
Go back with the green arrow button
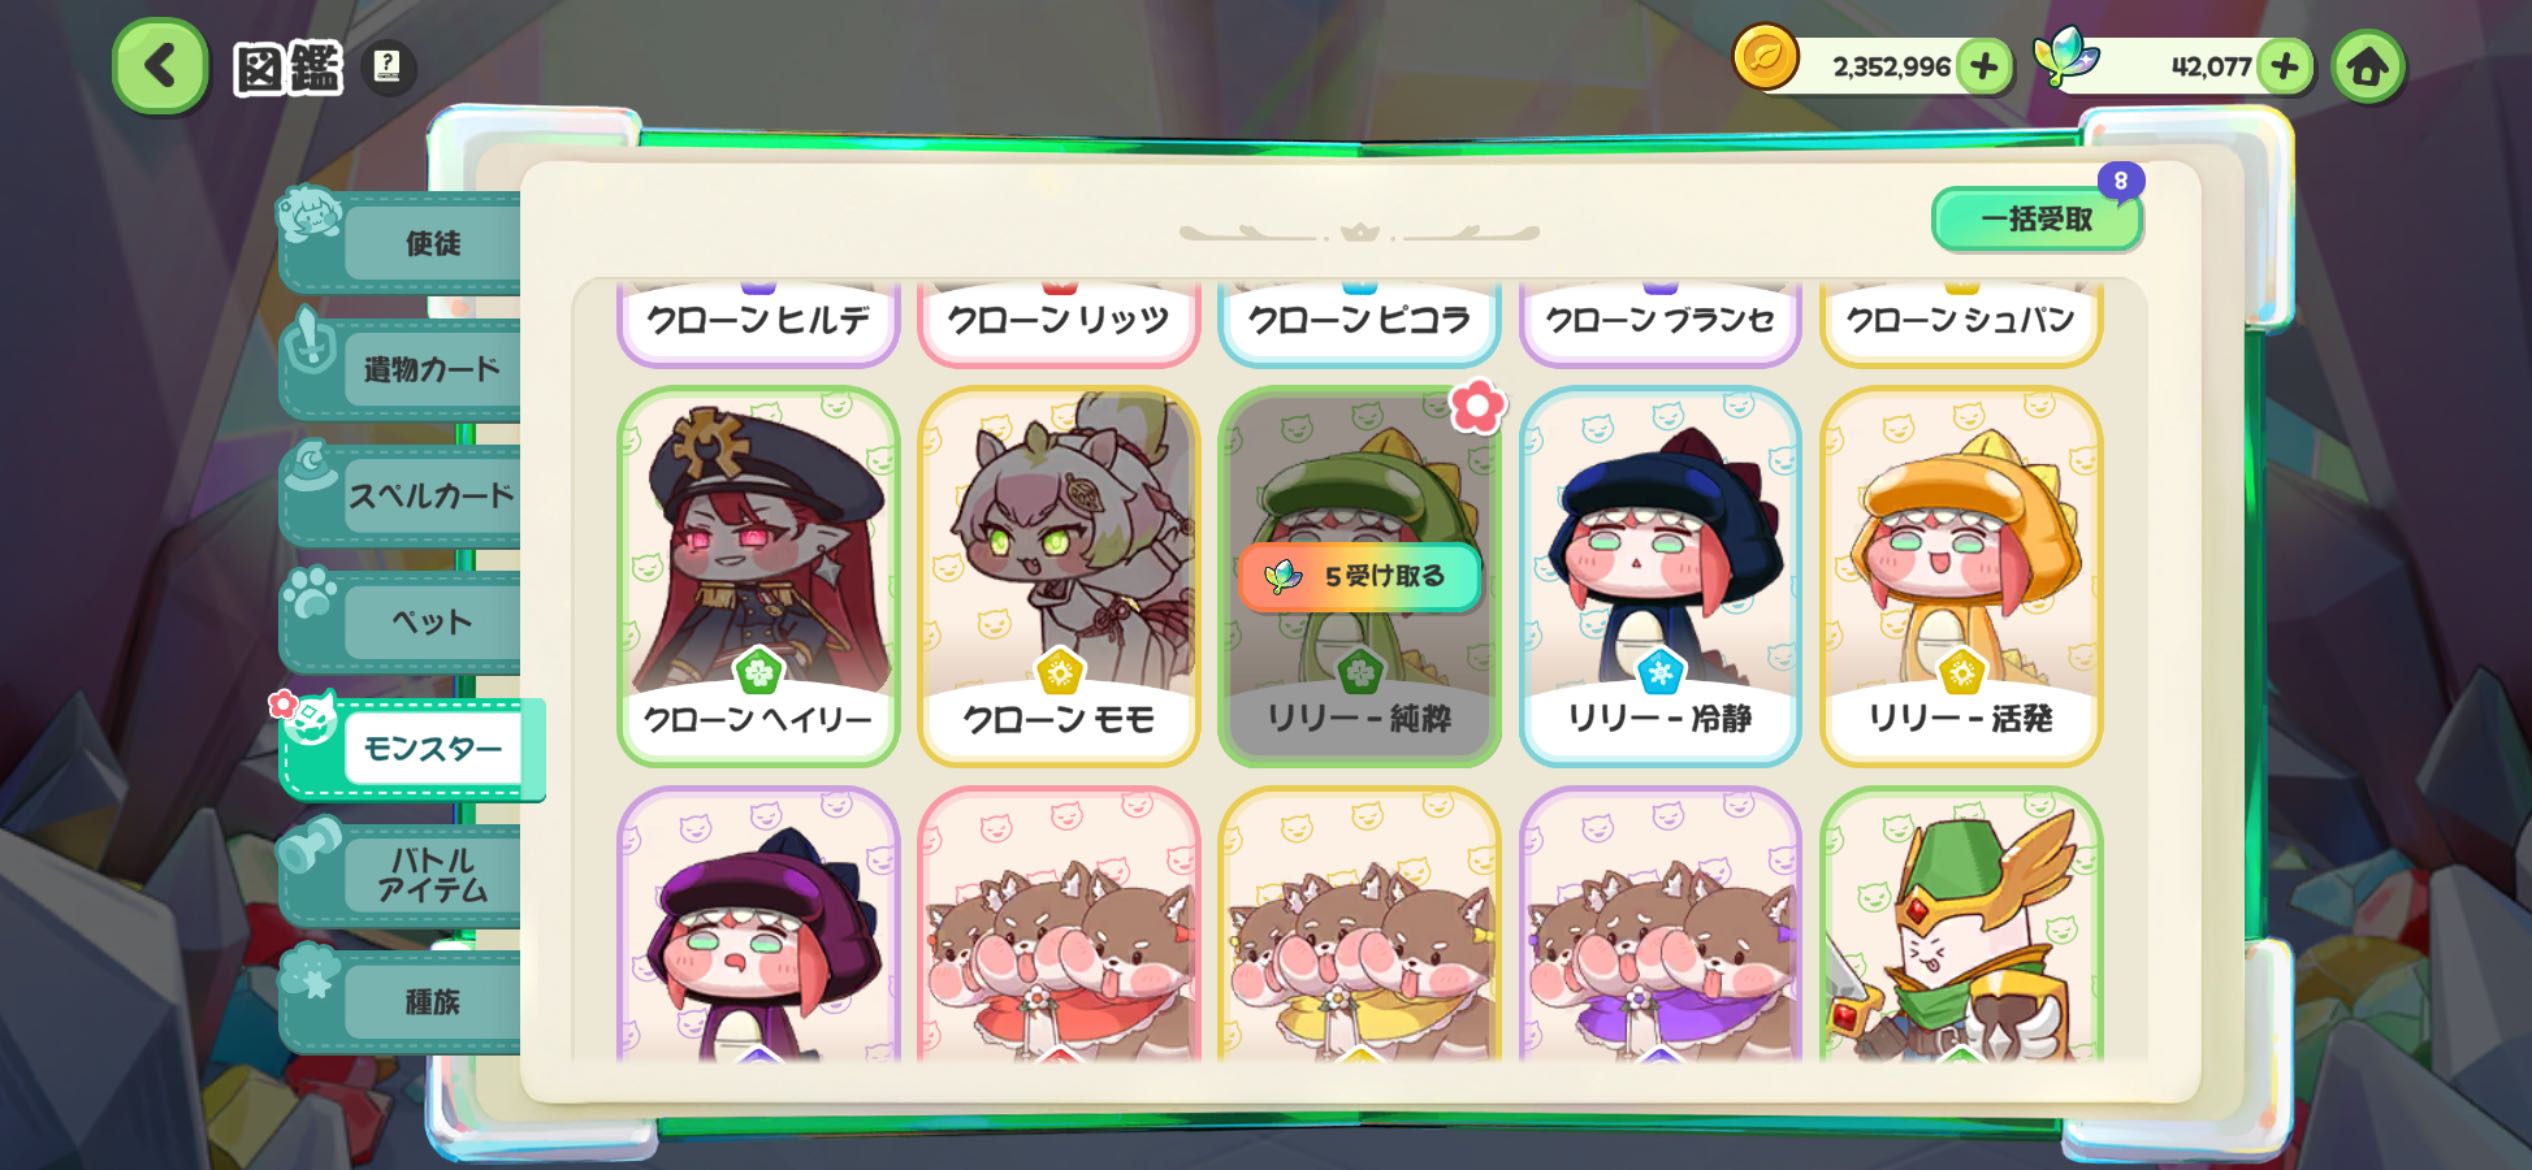pos(160,67)
